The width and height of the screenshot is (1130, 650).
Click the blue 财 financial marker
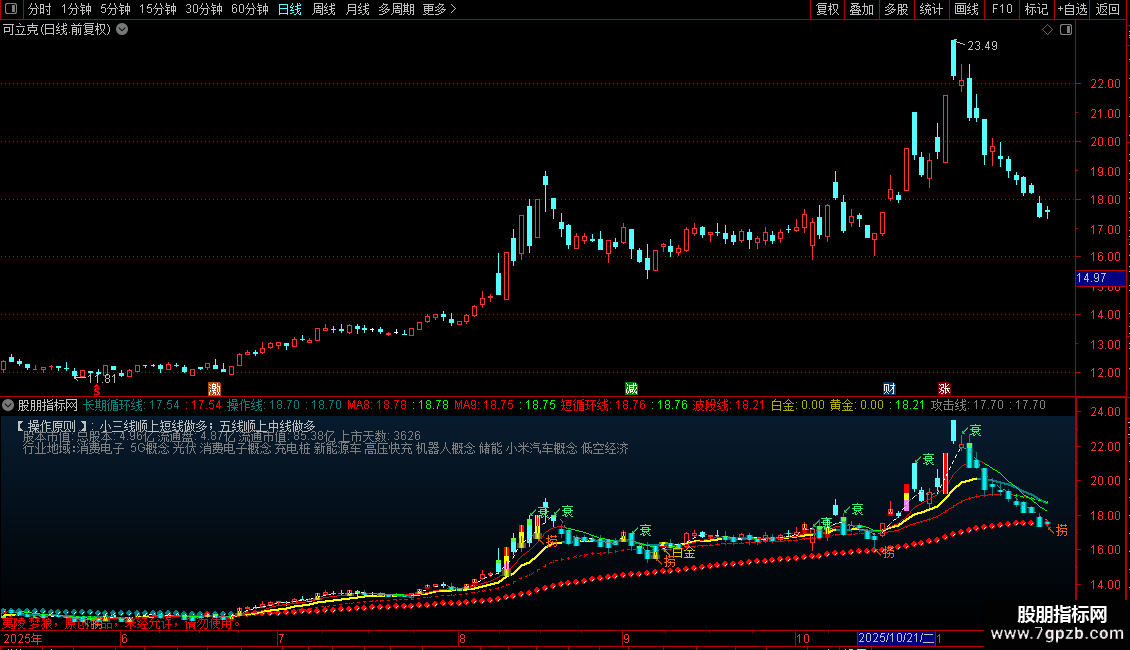click(x=889, y=389)
